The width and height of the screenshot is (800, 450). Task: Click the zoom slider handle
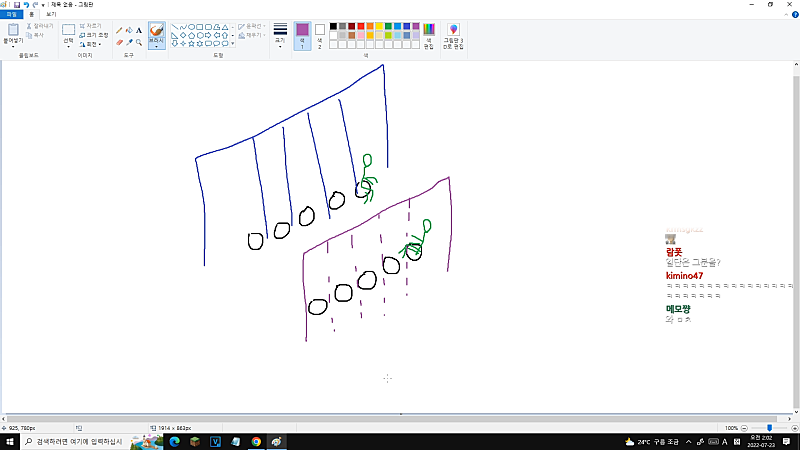tap(769, 428)
